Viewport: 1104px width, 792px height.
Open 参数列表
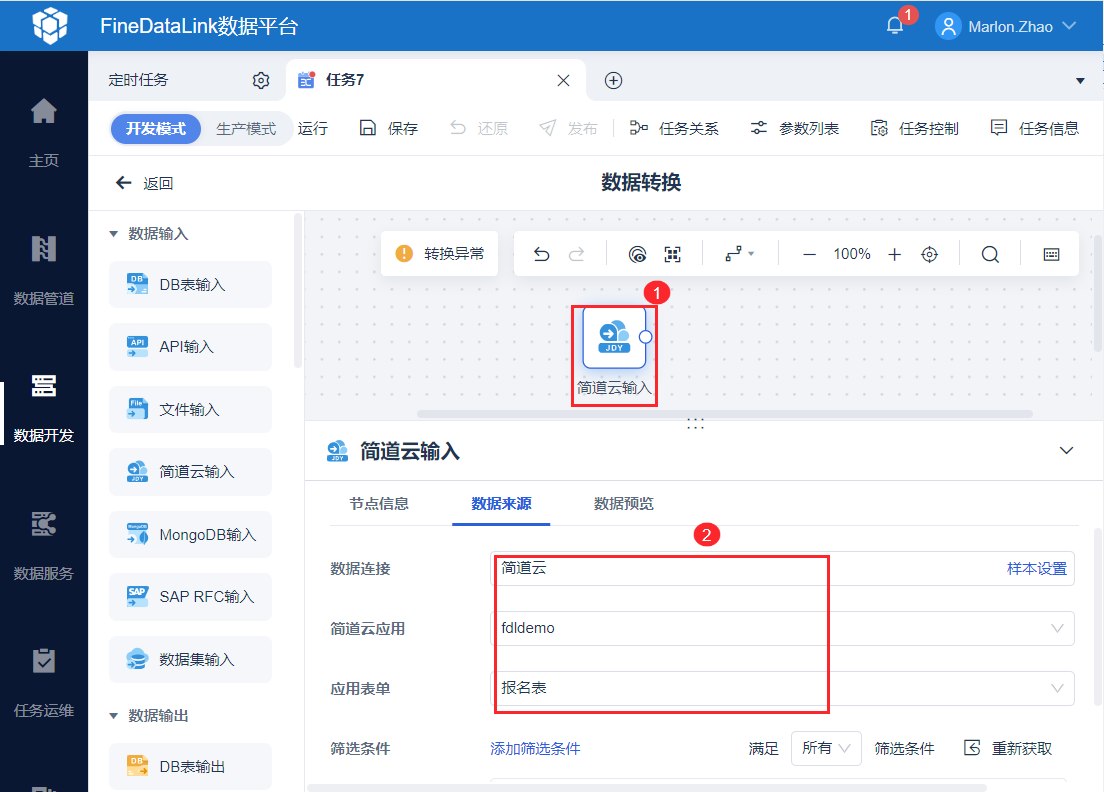click(794, 128)
